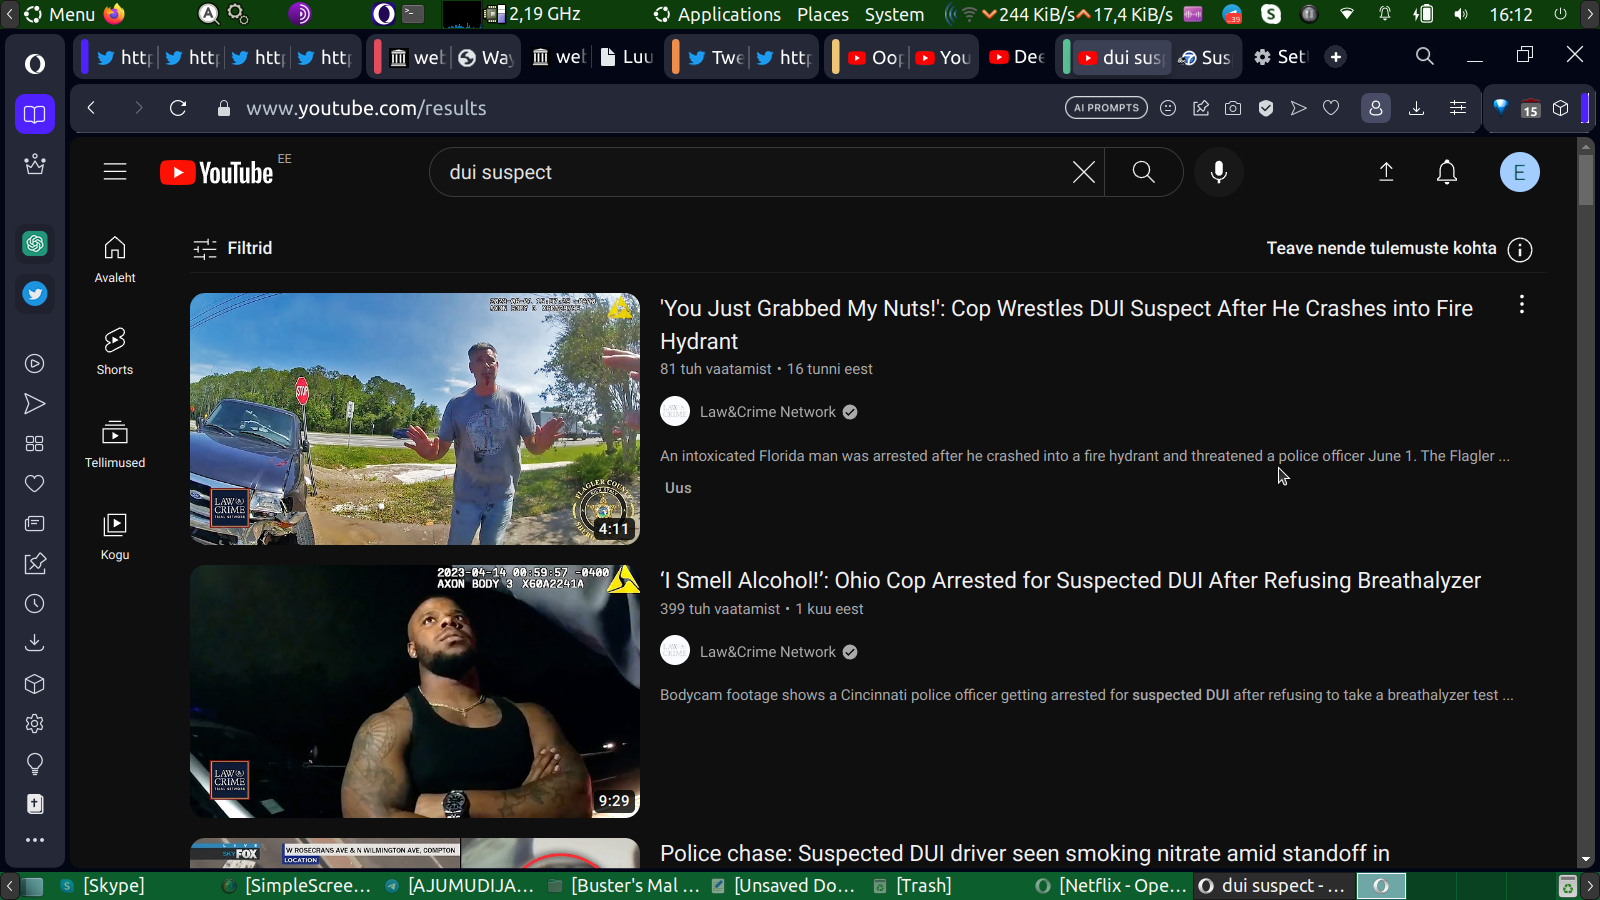Open the Places menu in the top panel
Viewport: 1600px width, 900px height.
pyautogui.click(x=823, y=14)
